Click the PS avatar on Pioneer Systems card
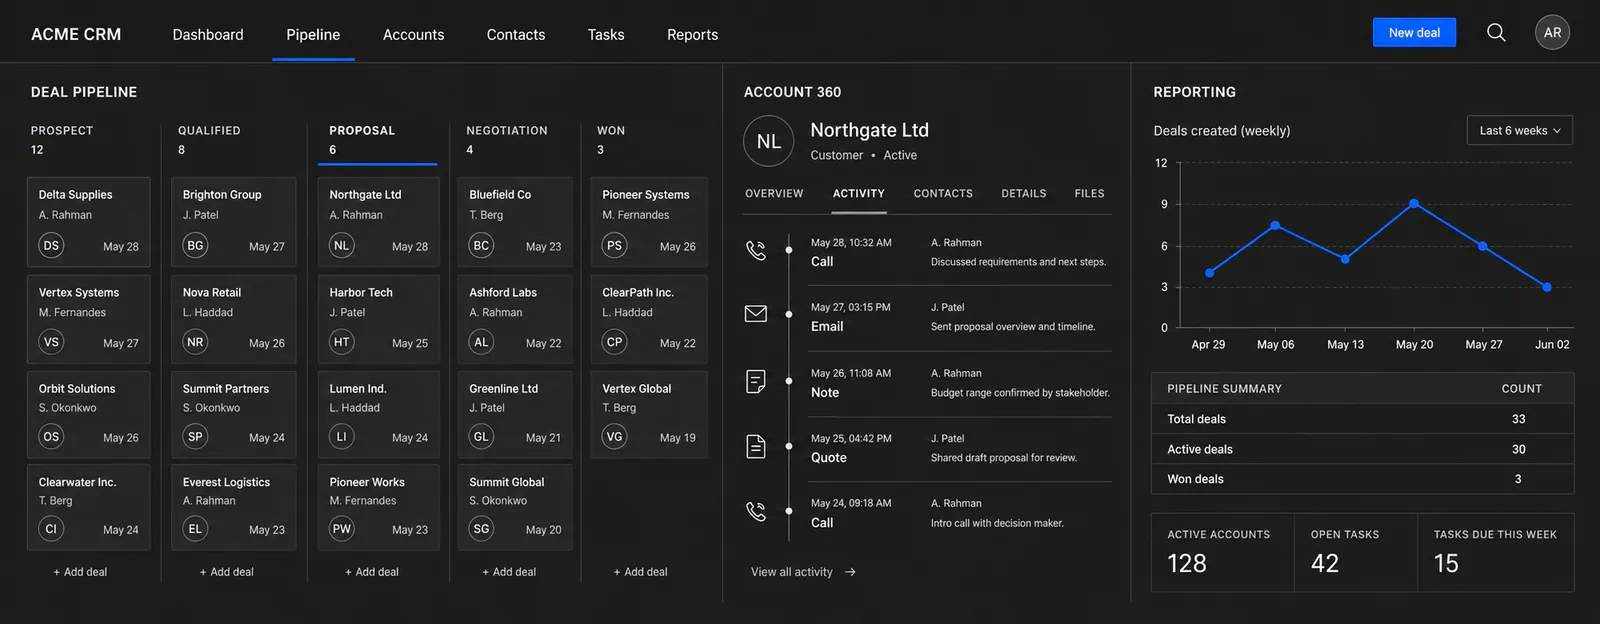Screen dimensions: 1600x624 tap(614, 245)
